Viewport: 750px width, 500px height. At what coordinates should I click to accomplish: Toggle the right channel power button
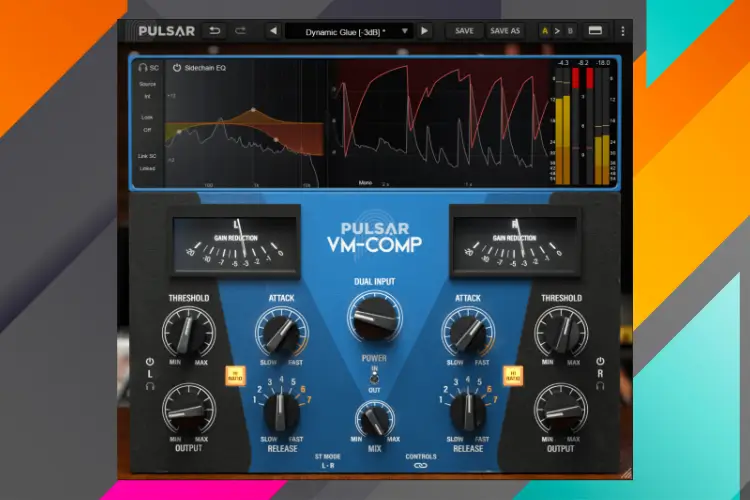coord(600,361)
